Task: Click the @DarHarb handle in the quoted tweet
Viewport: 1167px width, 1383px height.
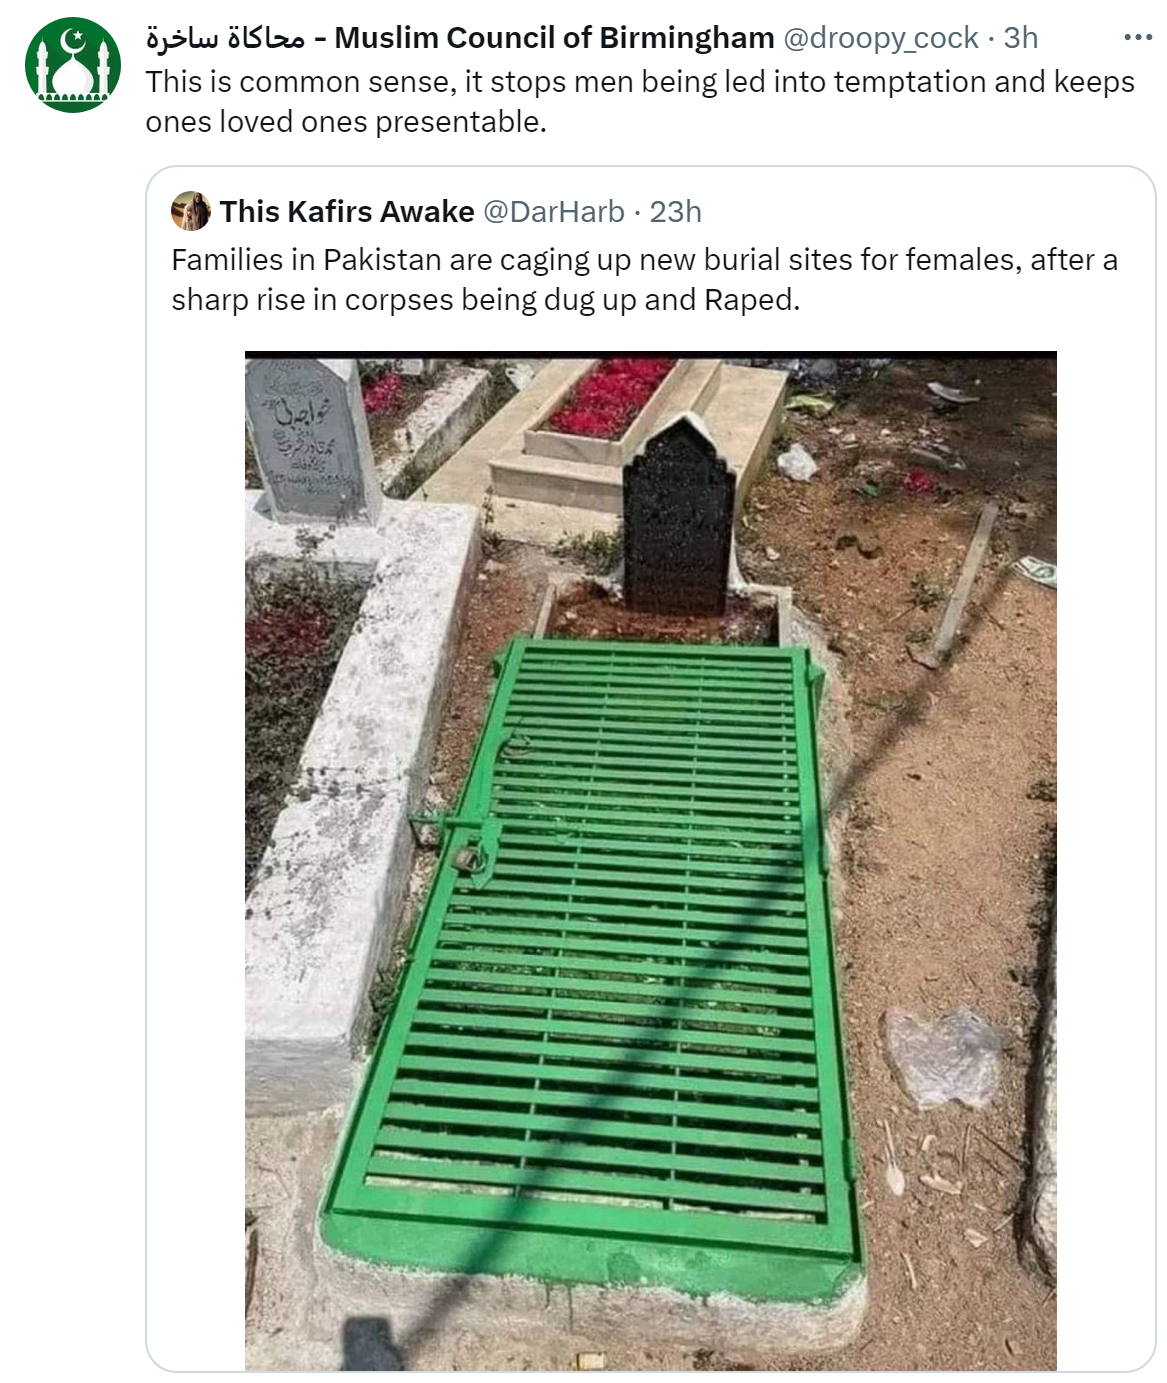Action: coord(554,211)
